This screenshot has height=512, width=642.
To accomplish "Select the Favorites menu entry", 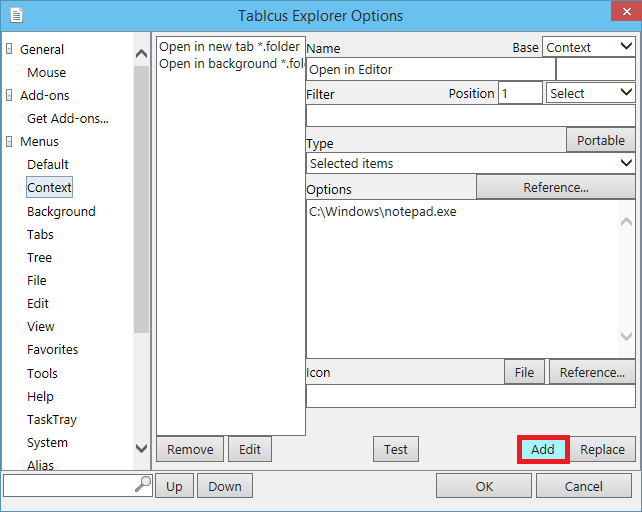I will 52,349.
